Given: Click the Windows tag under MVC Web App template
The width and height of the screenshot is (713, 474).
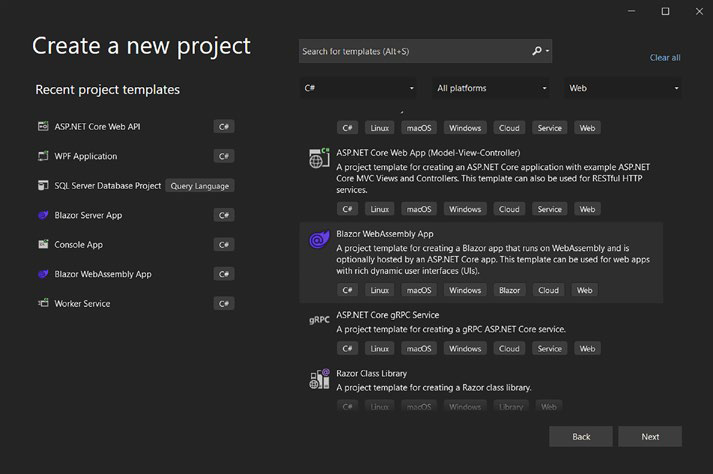Looking at the screenshot, I should (x=465, y=209).
